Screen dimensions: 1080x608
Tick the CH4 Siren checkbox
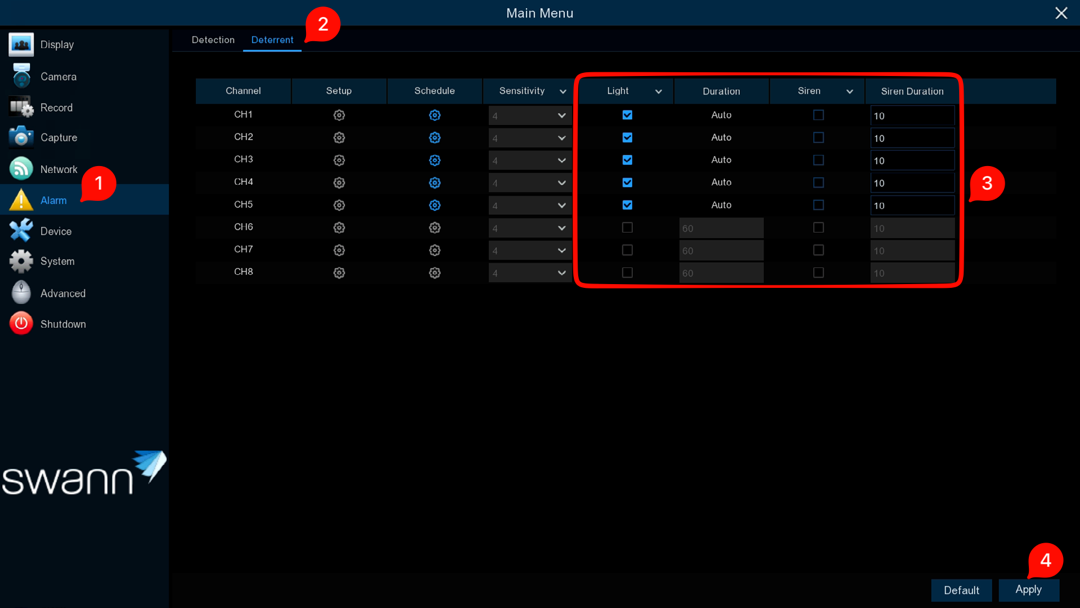[818, 182]
